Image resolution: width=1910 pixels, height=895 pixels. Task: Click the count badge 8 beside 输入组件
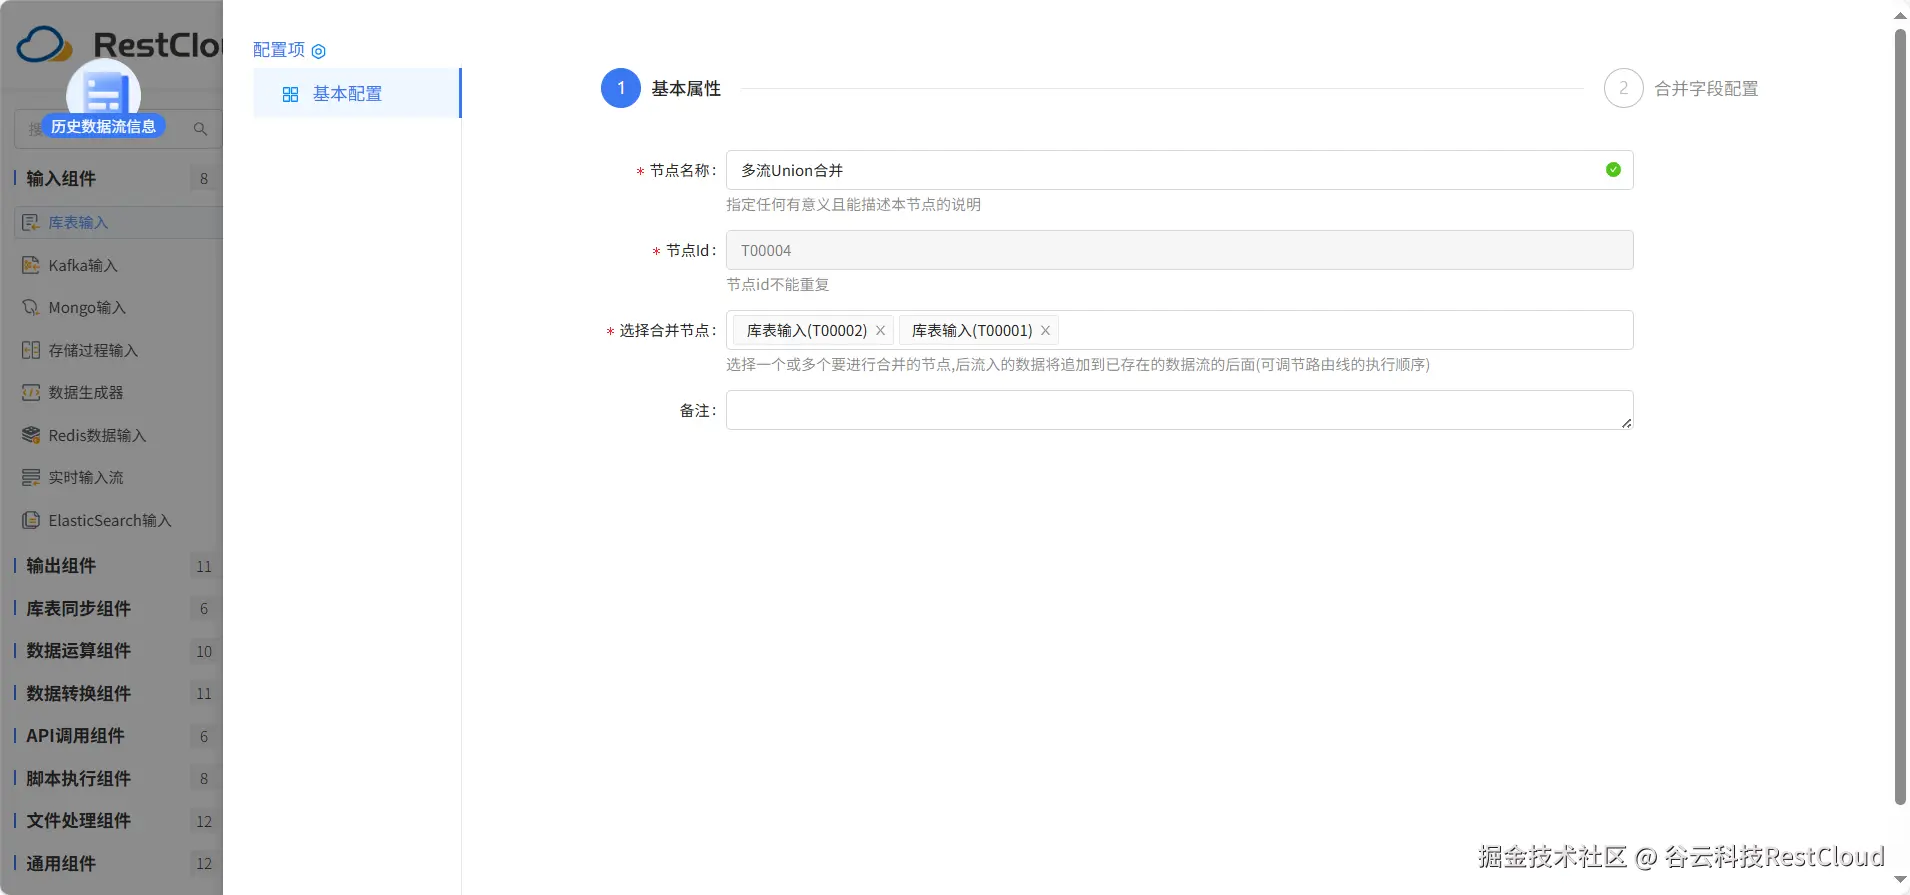click(204, 179)
